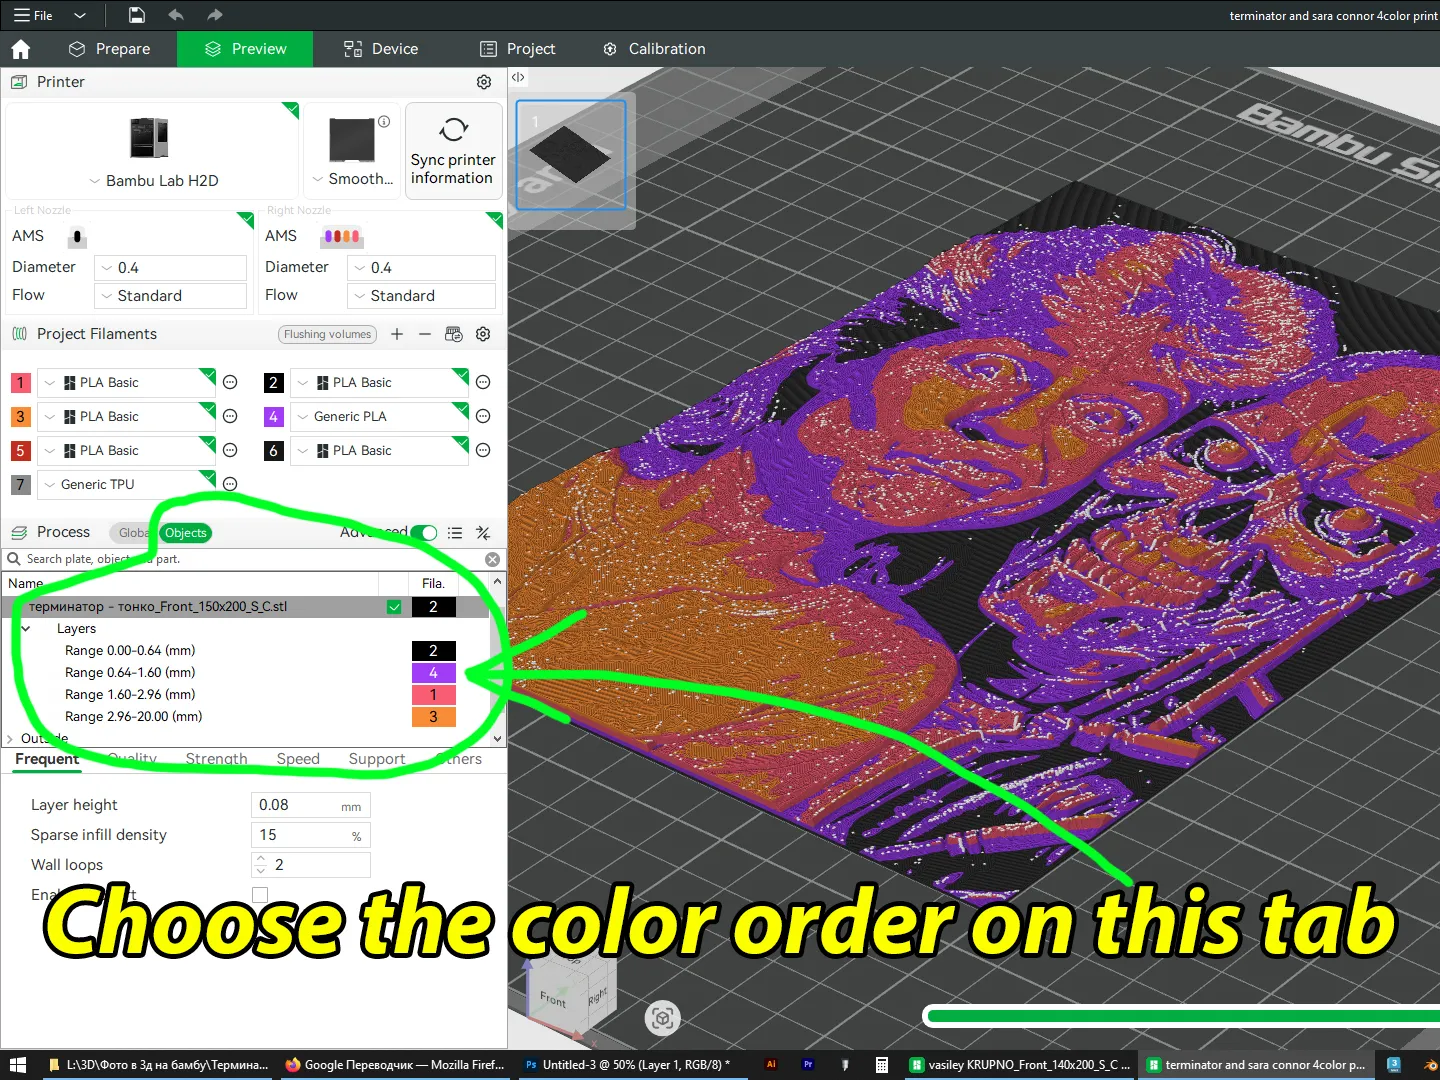Click the AMS filament sync icon

[454, 334]
